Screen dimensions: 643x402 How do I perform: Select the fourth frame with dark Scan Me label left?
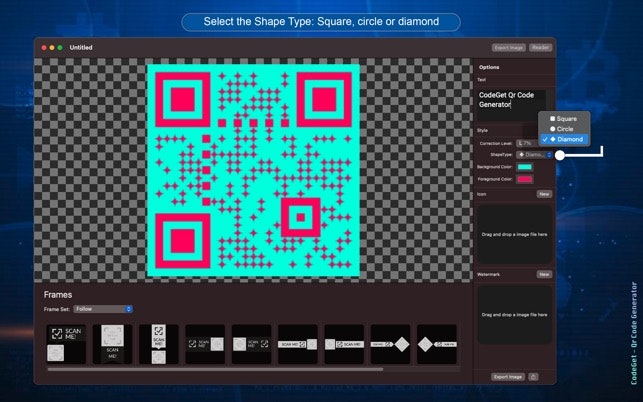click(205, 344)
